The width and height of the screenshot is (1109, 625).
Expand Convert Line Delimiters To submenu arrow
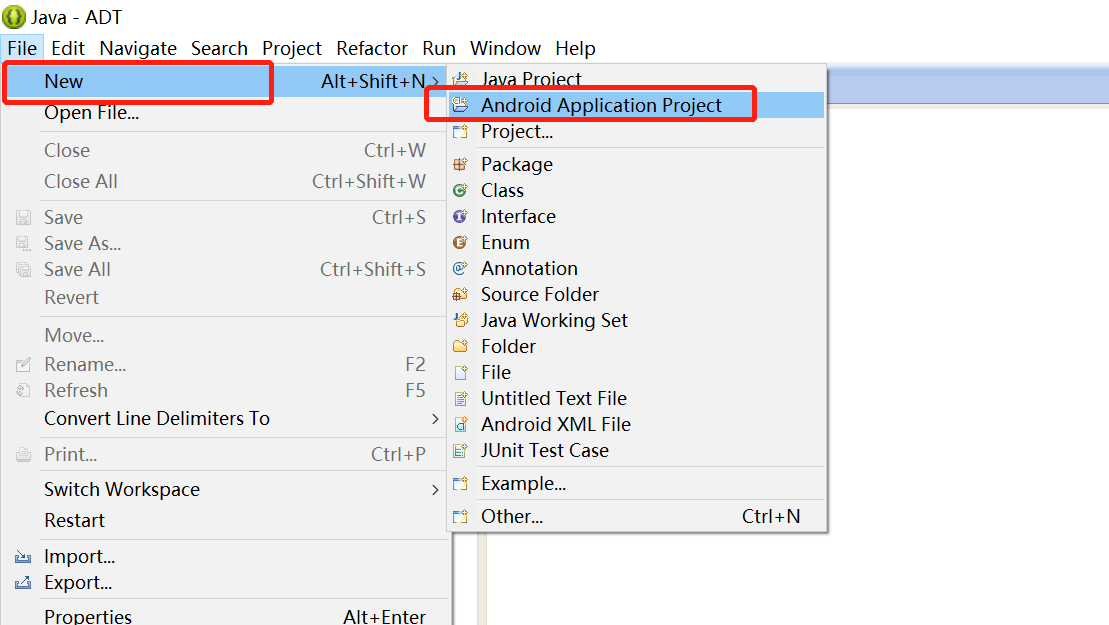click(x=436, y=419)
